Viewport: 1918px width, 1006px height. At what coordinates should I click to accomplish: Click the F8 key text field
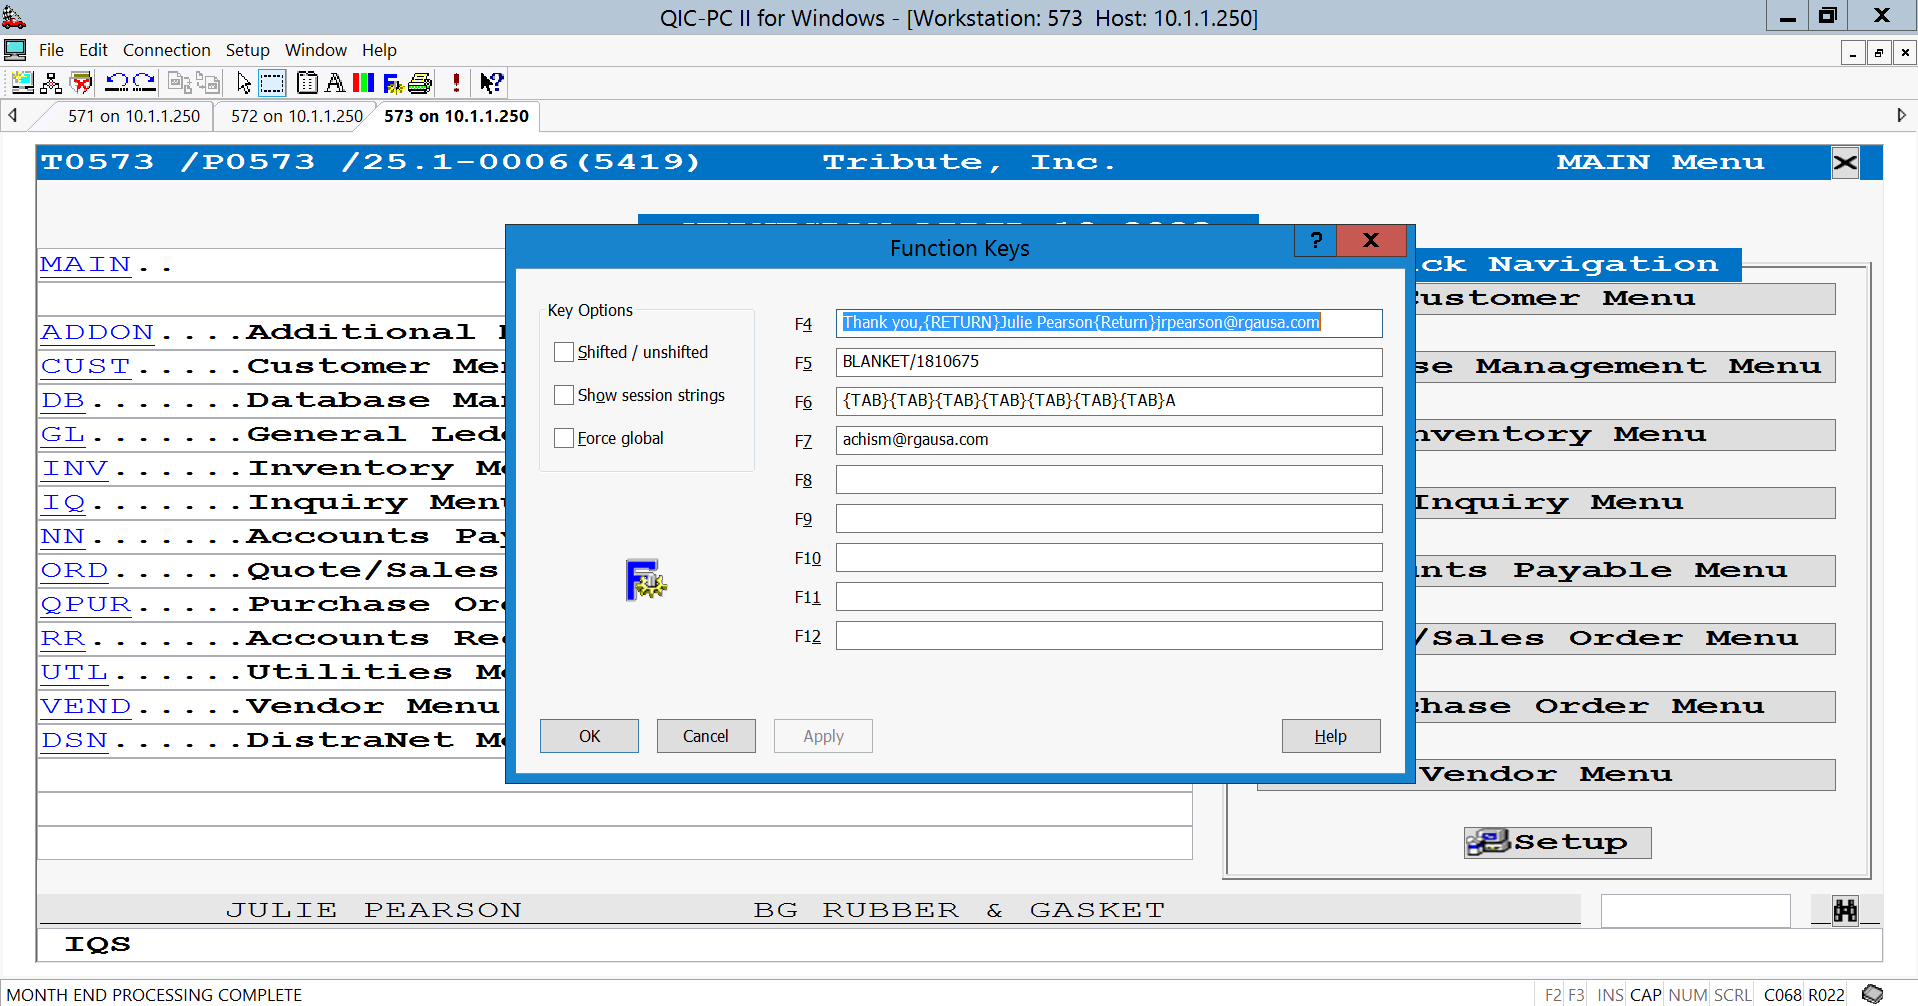(x=1108, y=480)
